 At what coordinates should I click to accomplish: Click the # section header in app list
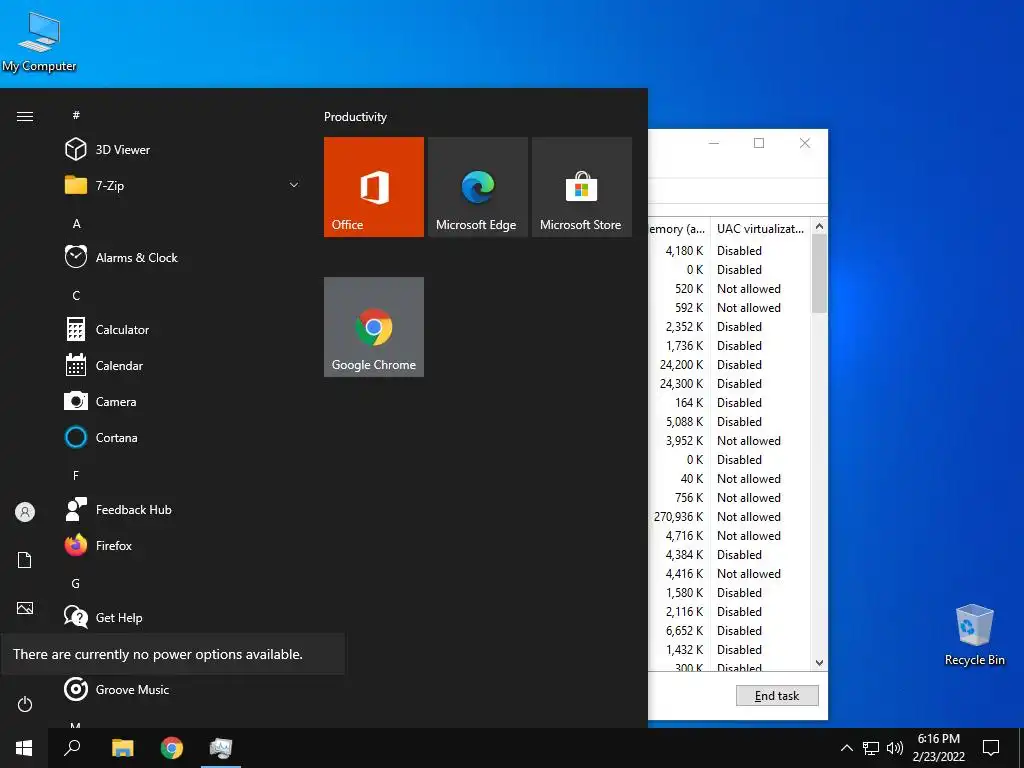coord(76,115)
